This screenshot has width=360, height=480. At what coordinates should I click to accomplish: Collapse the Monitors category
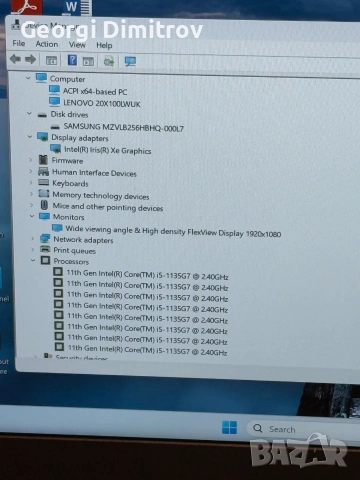point(32,216)
